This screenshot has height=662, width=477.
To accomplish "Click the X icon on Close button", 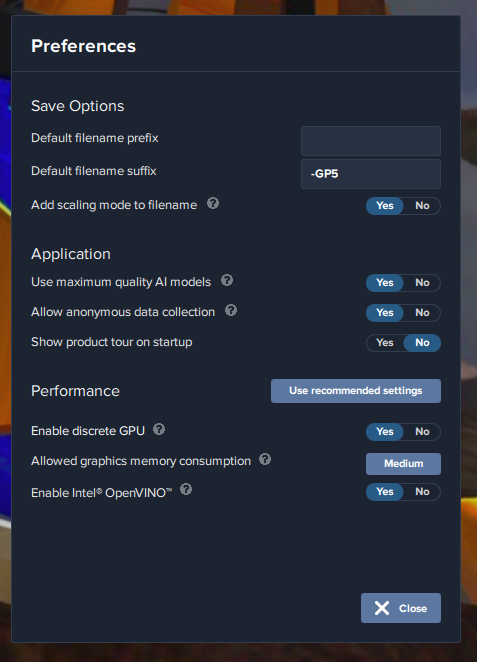I will pyautogui.click(x=382, y=608).
